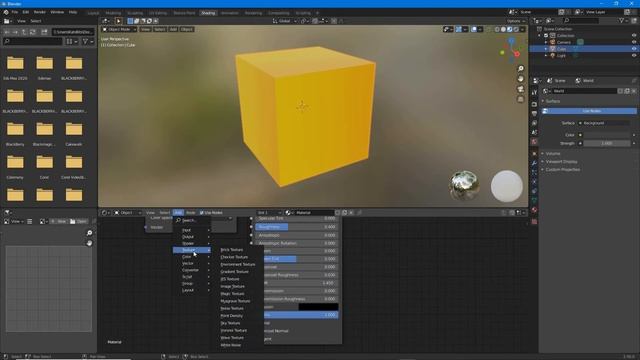
Task: Click the image editor zoom magnifier icon
Action: pos(89,233)
